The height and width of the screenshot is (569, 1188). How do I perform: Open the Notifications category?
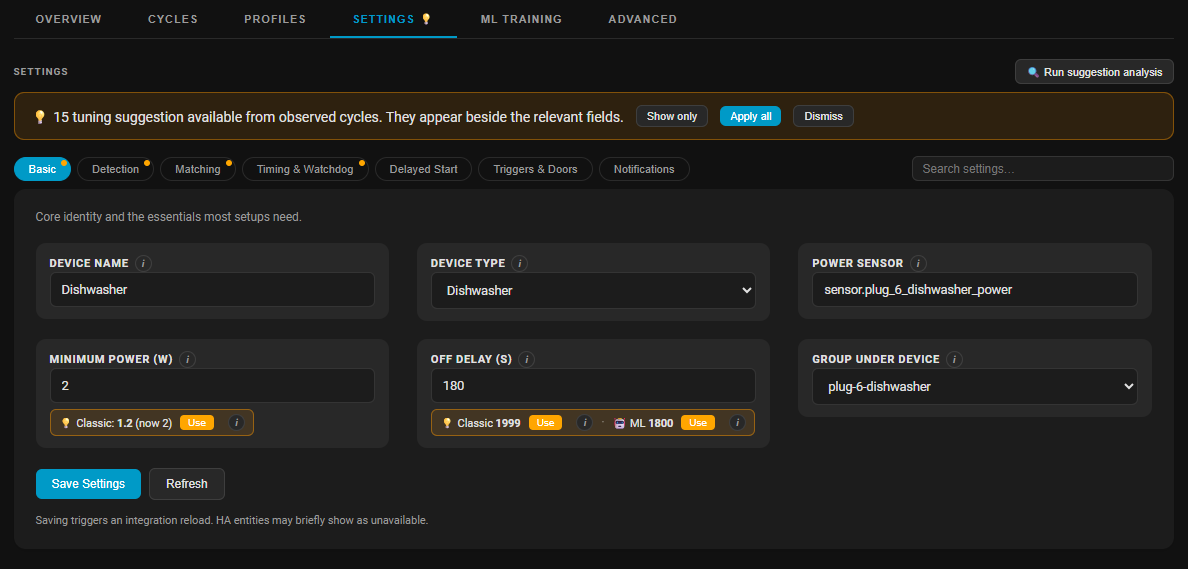tap(644, 169)
